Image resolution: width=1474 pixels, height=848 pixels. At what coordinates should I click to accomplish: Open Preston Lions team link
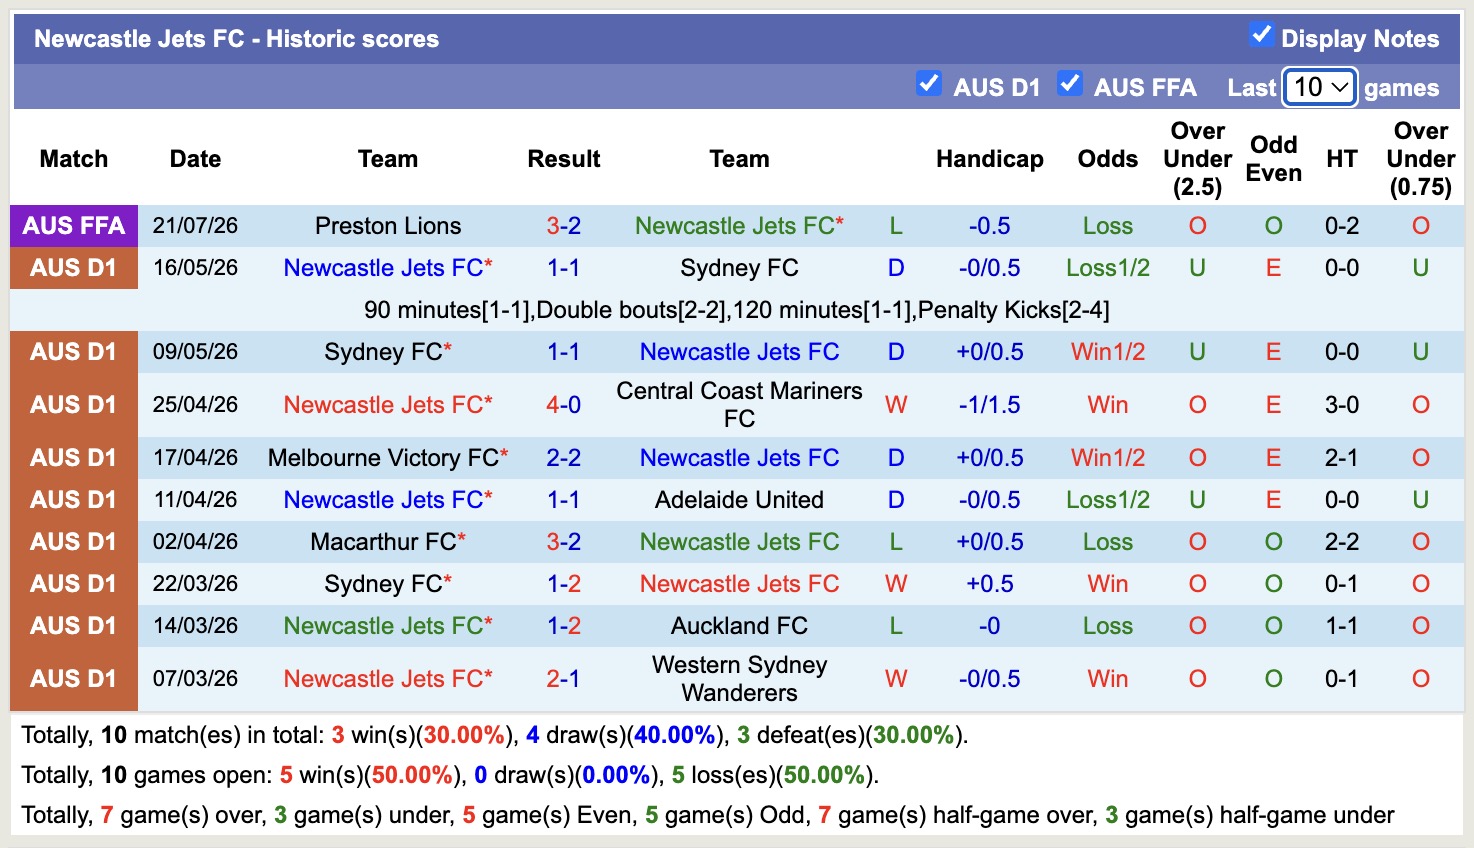pos(388,226)
